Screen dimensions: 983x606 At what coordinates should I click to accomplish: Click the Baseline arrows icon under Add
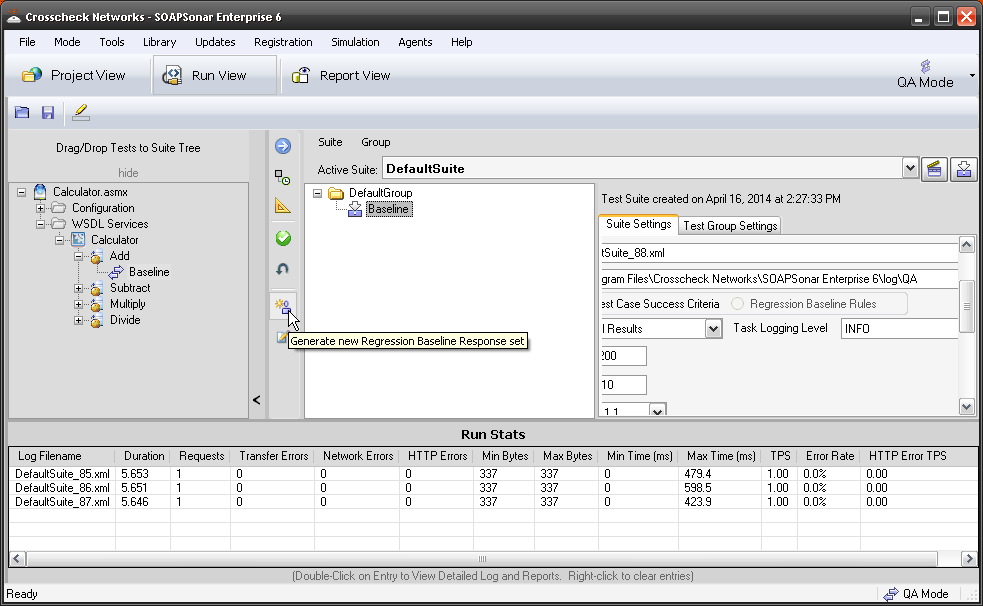(x=116, y=272)
